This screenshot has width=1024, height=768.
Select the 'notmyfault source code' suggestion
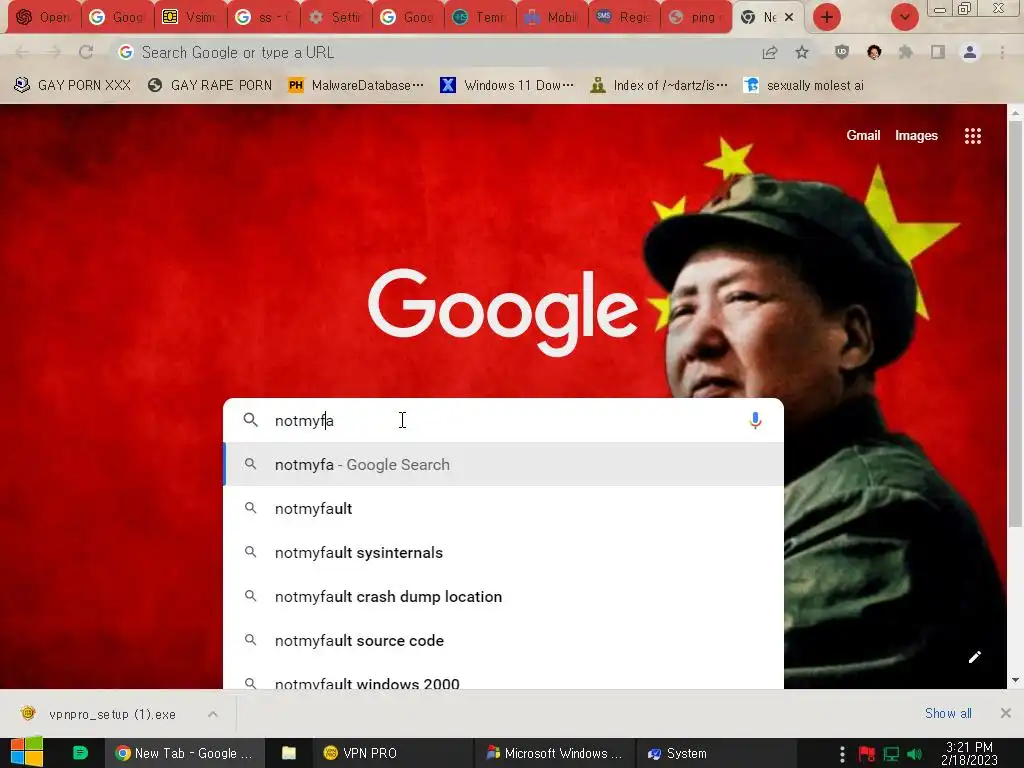tap(503, 641)
